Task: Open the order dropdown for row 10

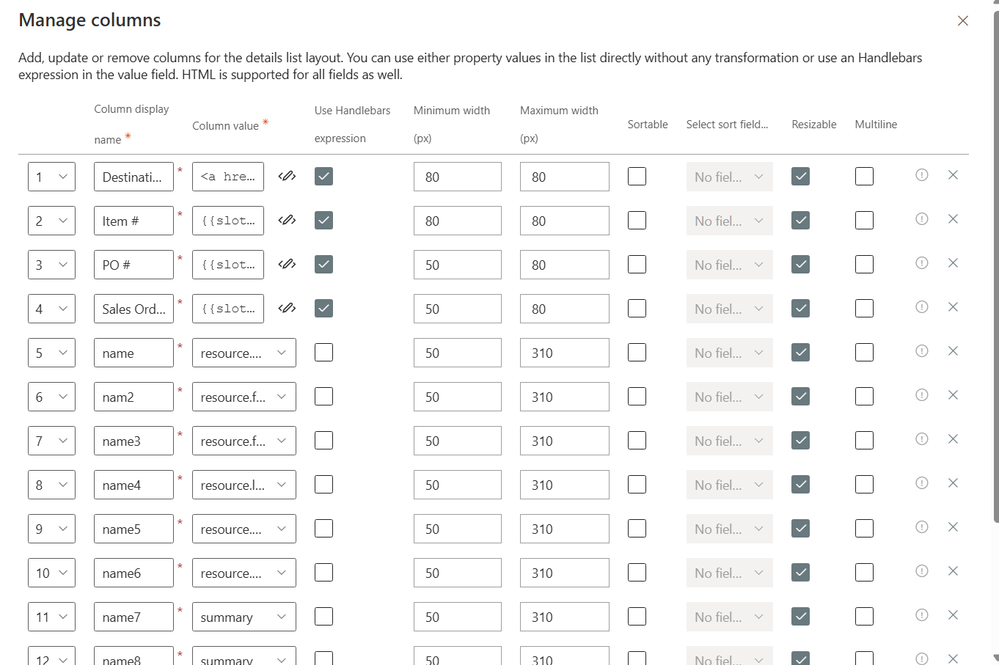Action: [52, 573]
